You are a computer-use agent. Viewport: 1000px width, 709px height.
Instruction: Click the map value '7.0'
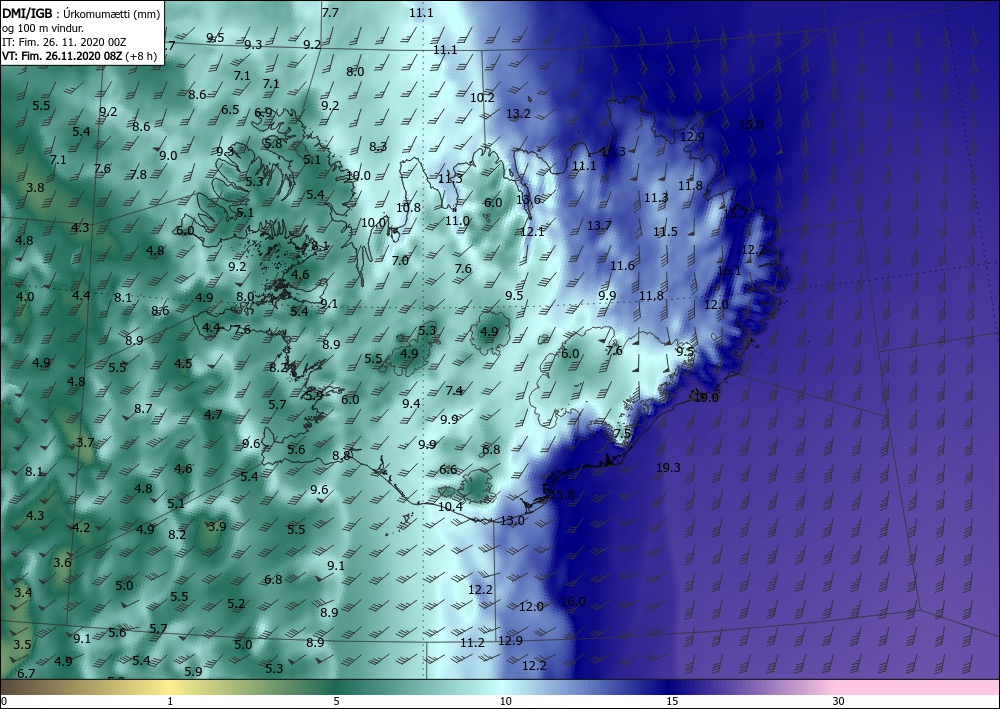[x=400, y=261]
